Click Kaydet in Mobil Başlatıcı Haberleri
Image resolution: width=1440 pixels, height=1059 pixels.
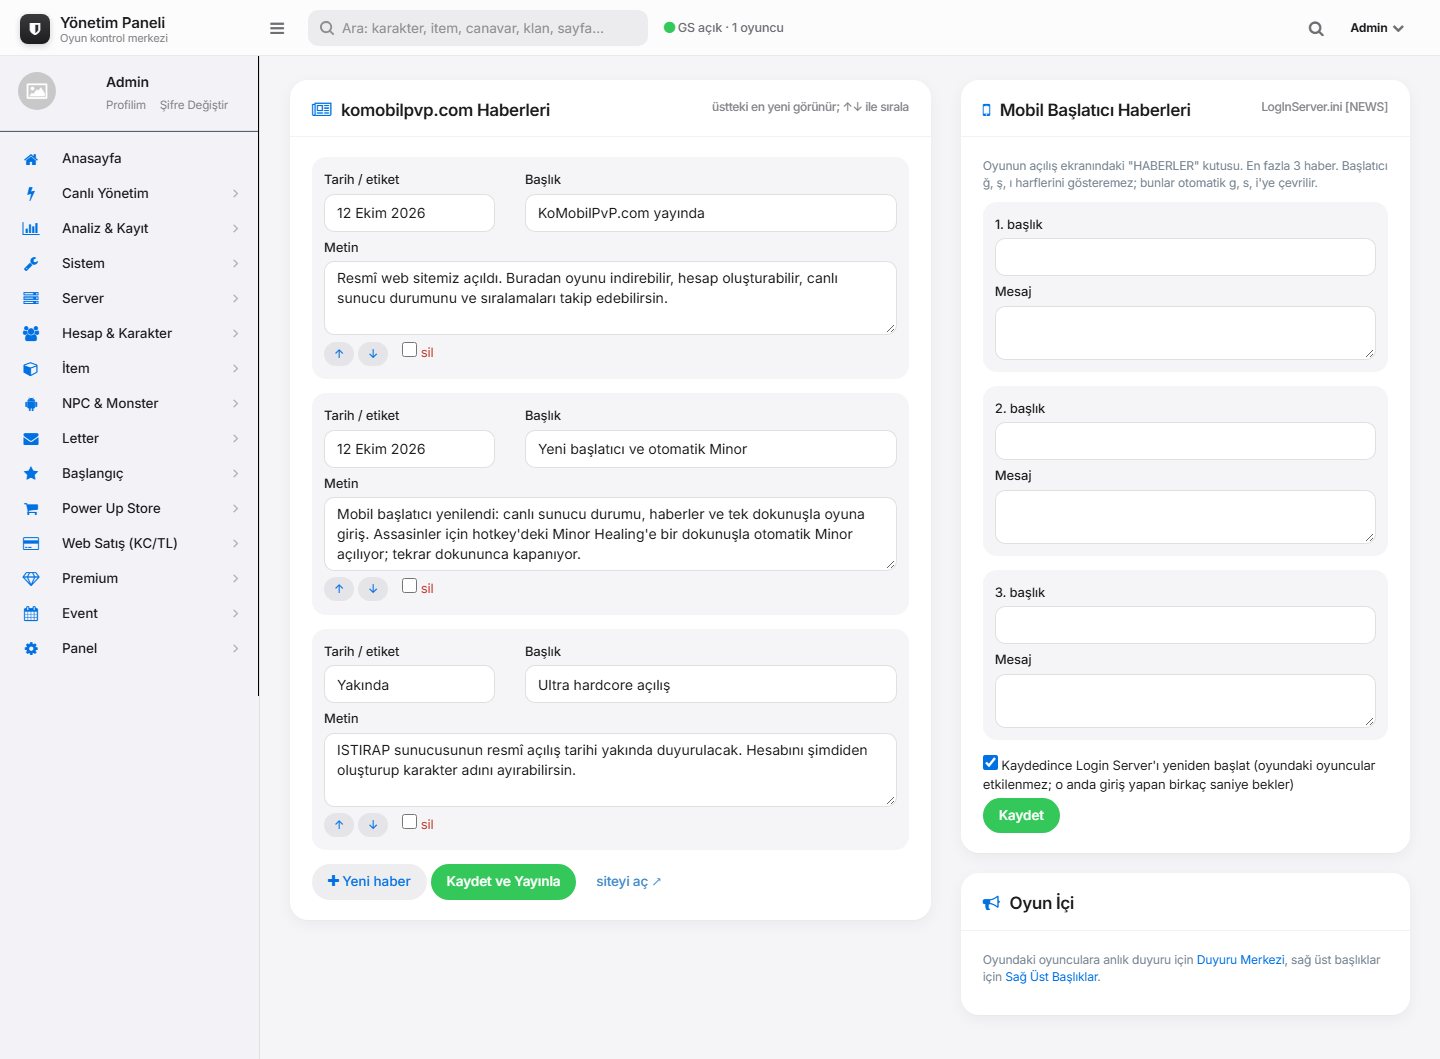[1021, 816]
